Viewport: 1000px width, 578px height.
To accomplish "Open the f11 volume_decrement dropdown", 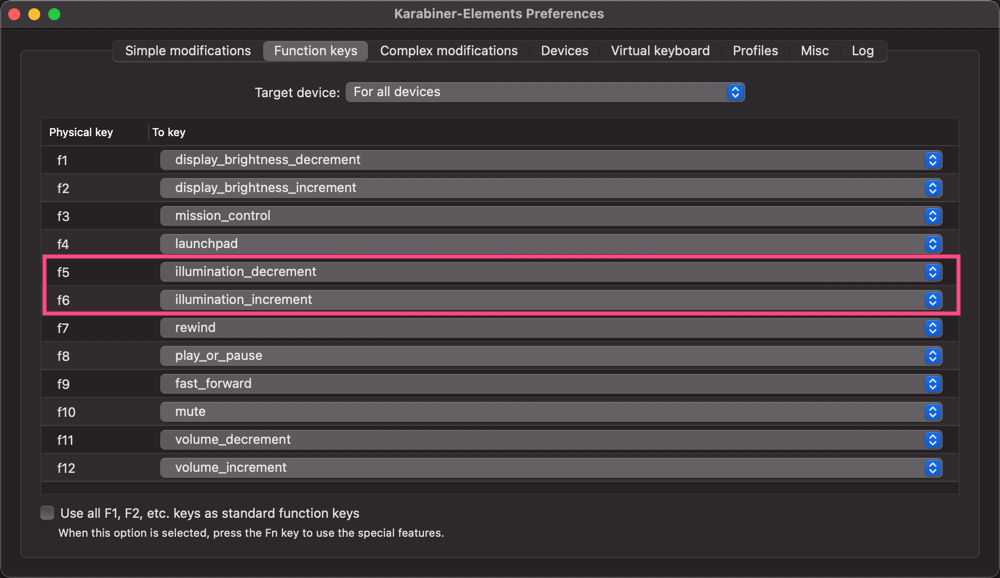I will coord(551,440).
